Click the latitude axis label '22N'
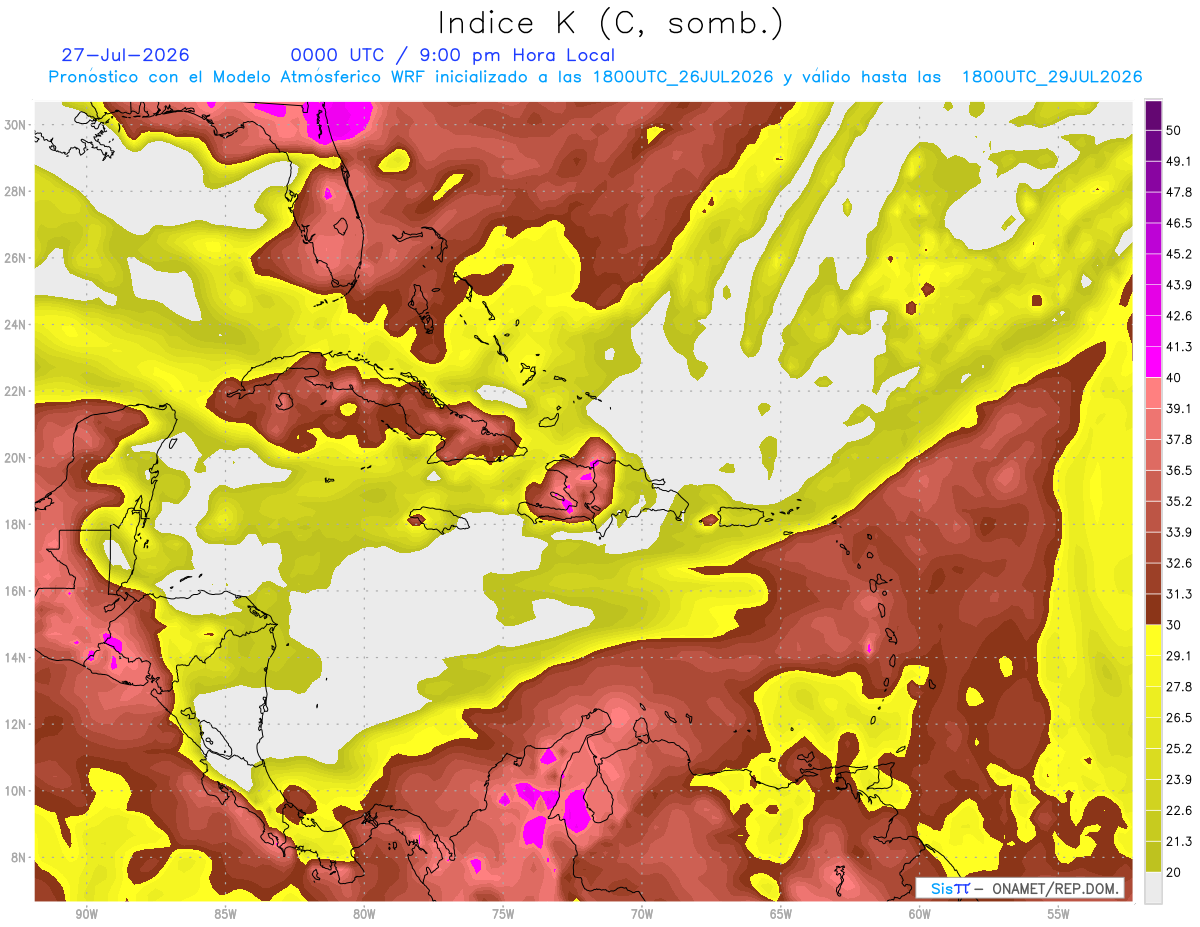Image resolution: width=1200 pixels, height=927 pixels. pyautogui.click(x=15, y=391)
